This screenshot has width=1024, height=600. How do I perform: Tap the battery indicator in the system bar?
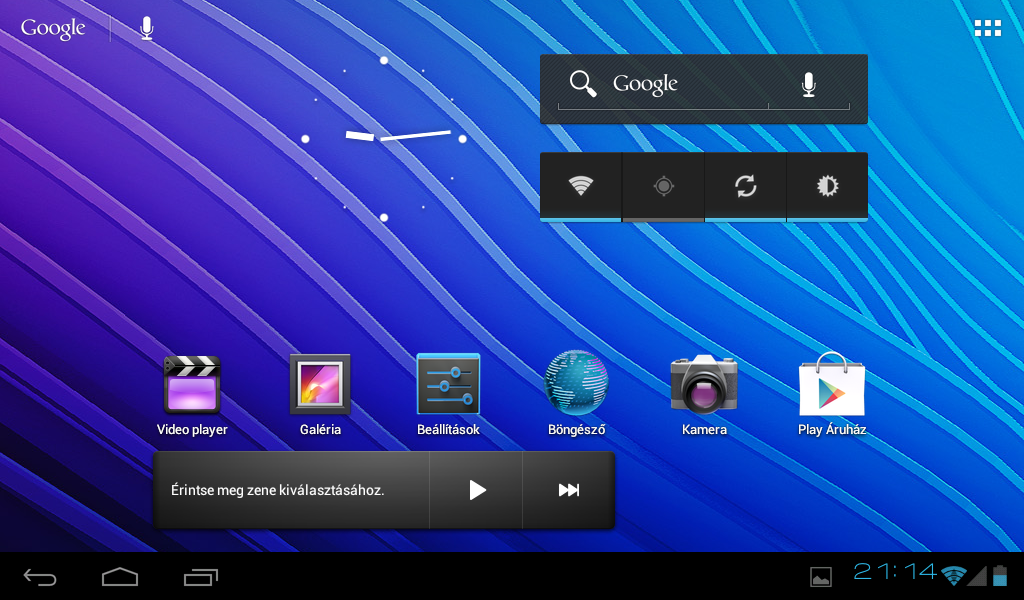point(1000,575)
